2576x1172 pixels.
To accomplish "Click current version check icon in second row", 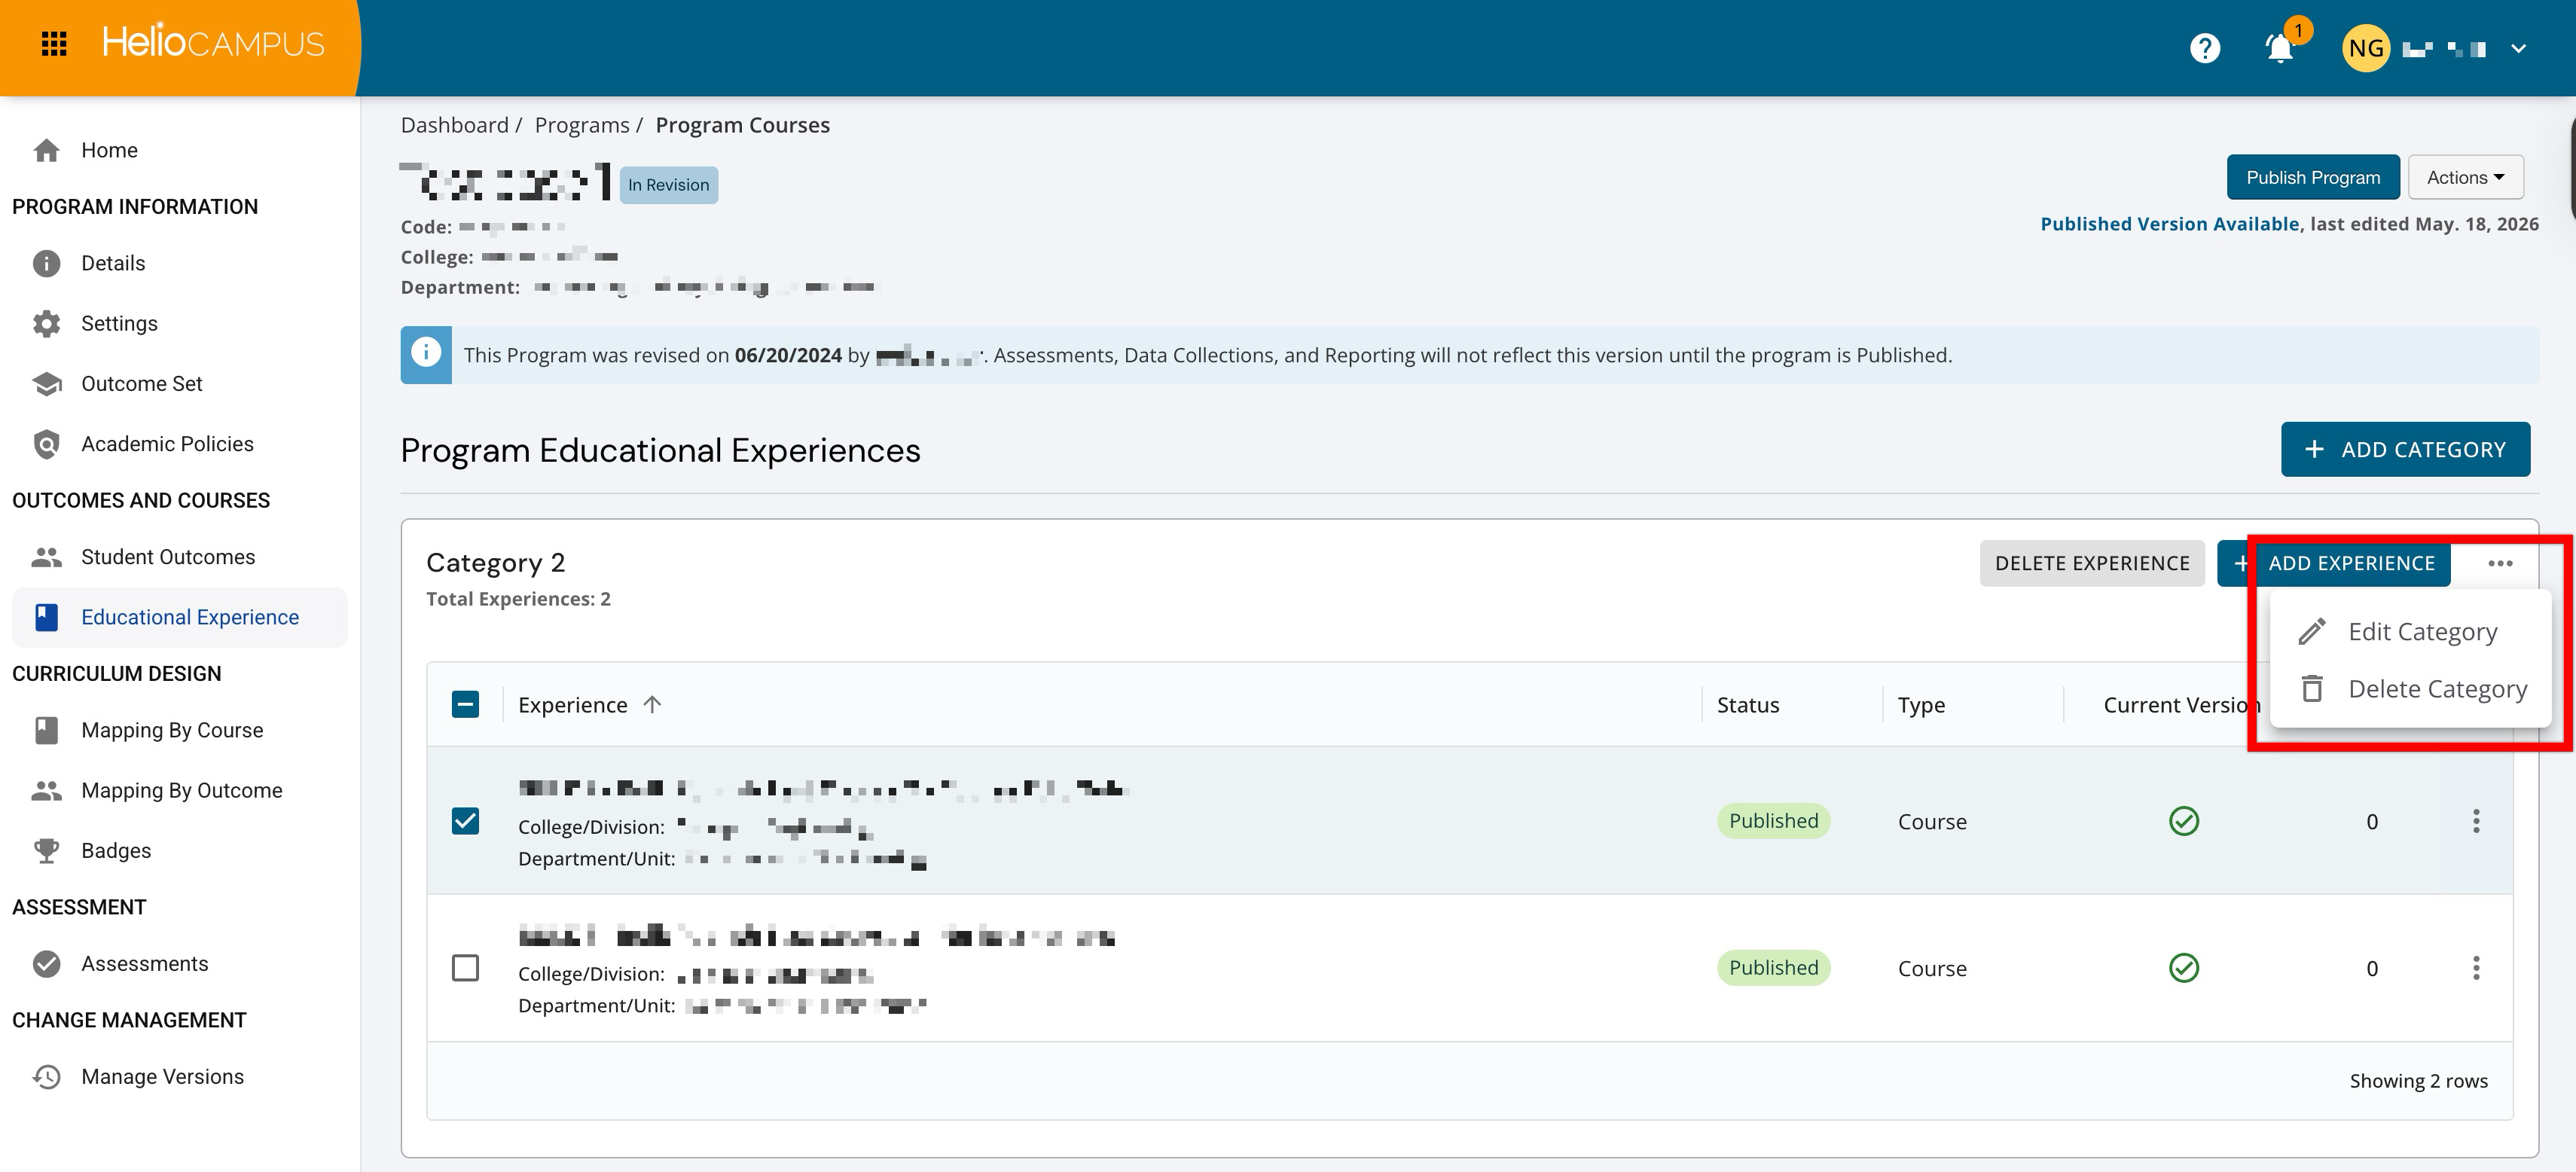I will 2183,968.
